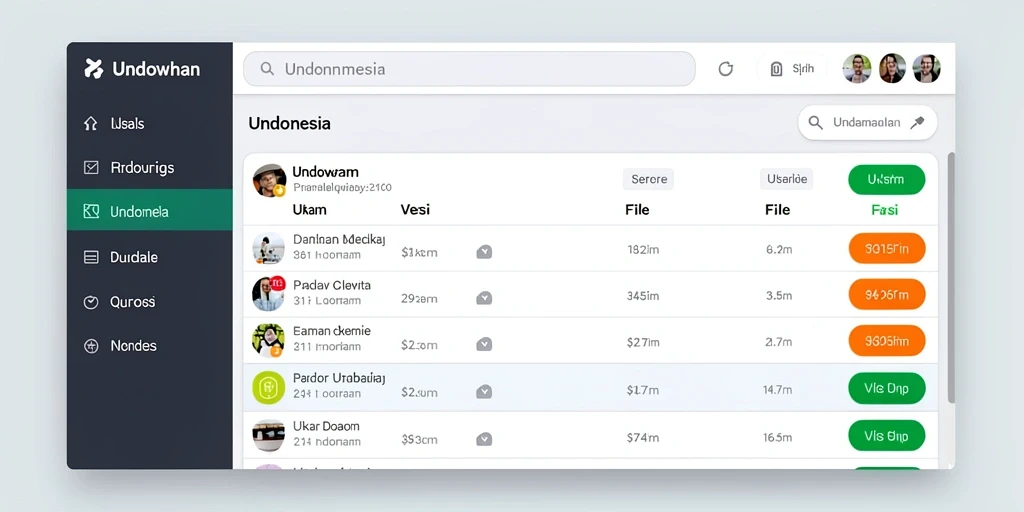Open the Duidale list icon
Image resolution: width=1024 pixels, height=512 pixels.
[x=91, y=257]
